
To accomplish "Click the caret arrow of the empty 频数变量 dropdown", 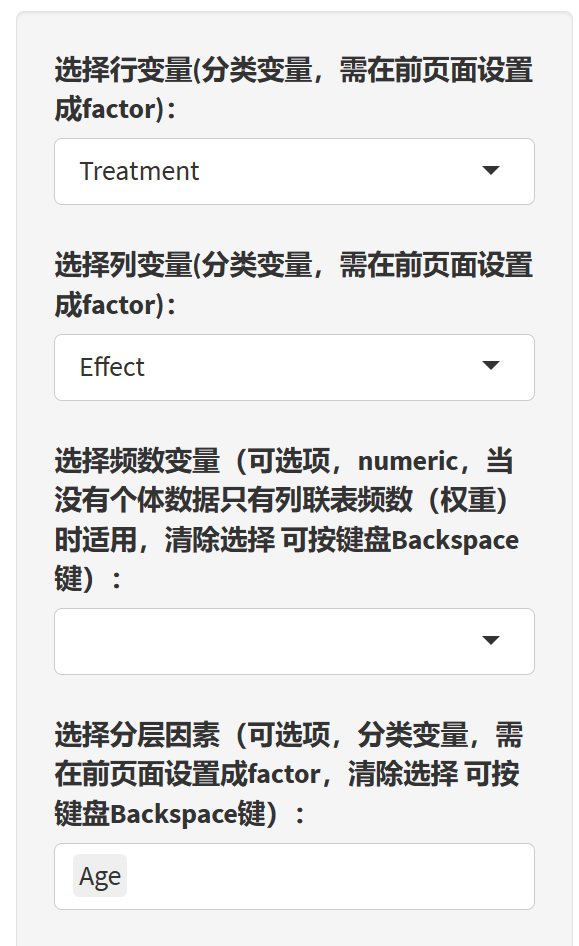I will click(491, 640).
